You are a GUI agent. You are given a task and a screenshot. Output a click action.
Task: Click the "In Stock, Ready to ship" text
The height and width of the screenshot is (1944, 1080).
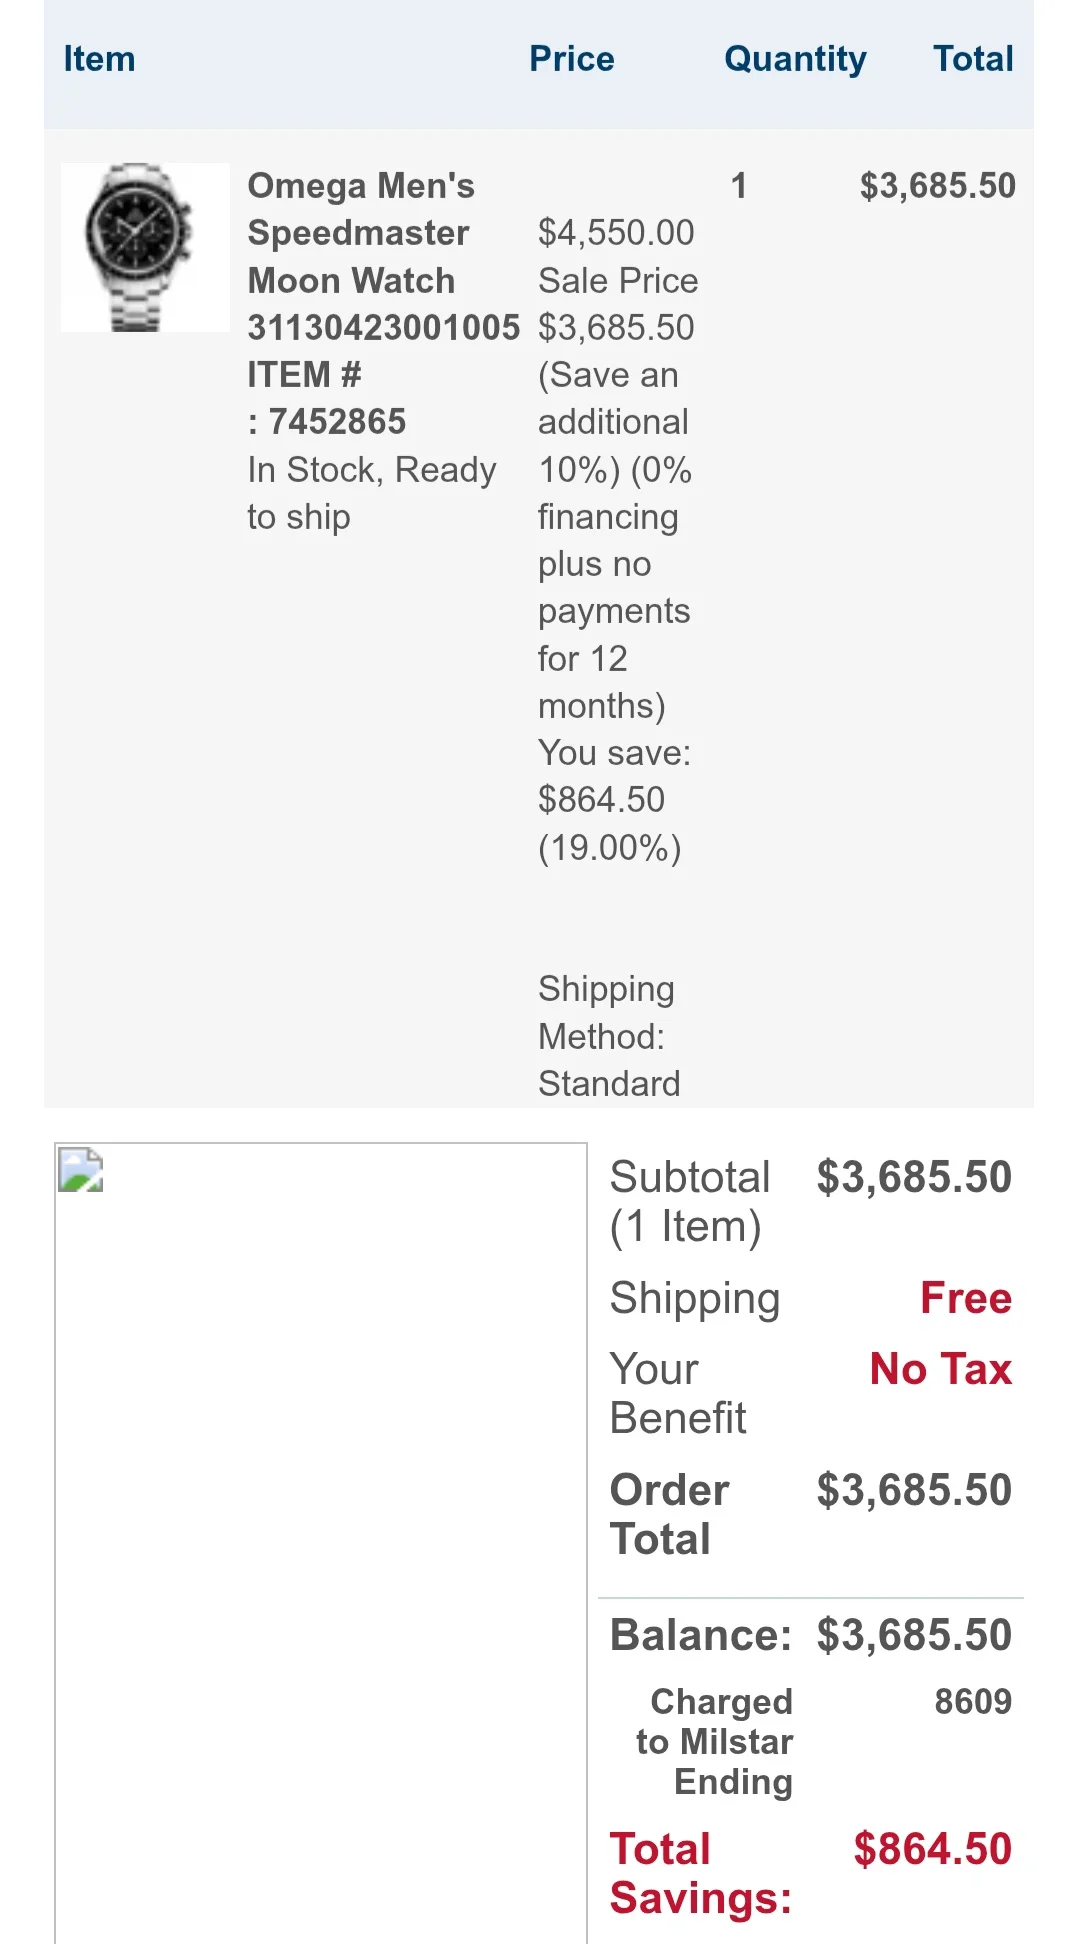click(x=371, y=493)
